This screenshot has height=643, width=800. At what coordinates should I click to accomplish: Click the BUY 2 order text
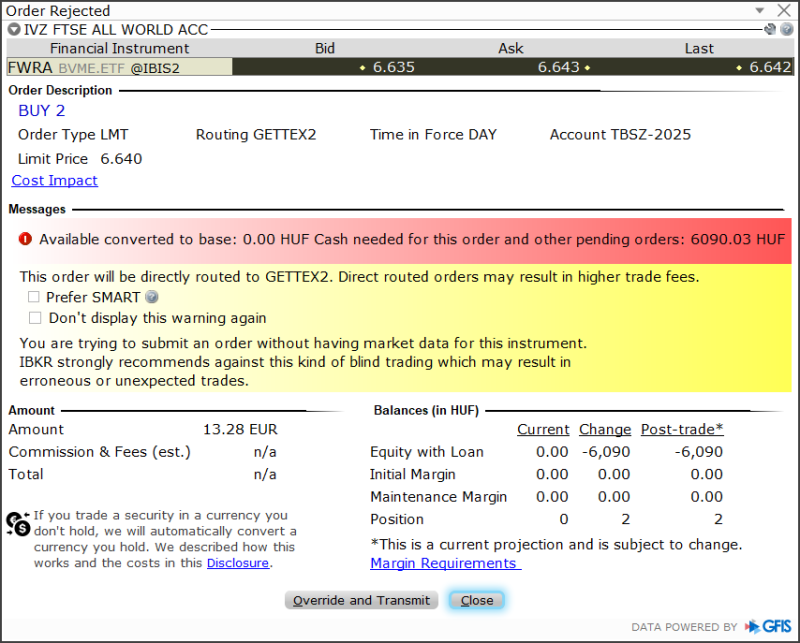[x=42, y=111]
